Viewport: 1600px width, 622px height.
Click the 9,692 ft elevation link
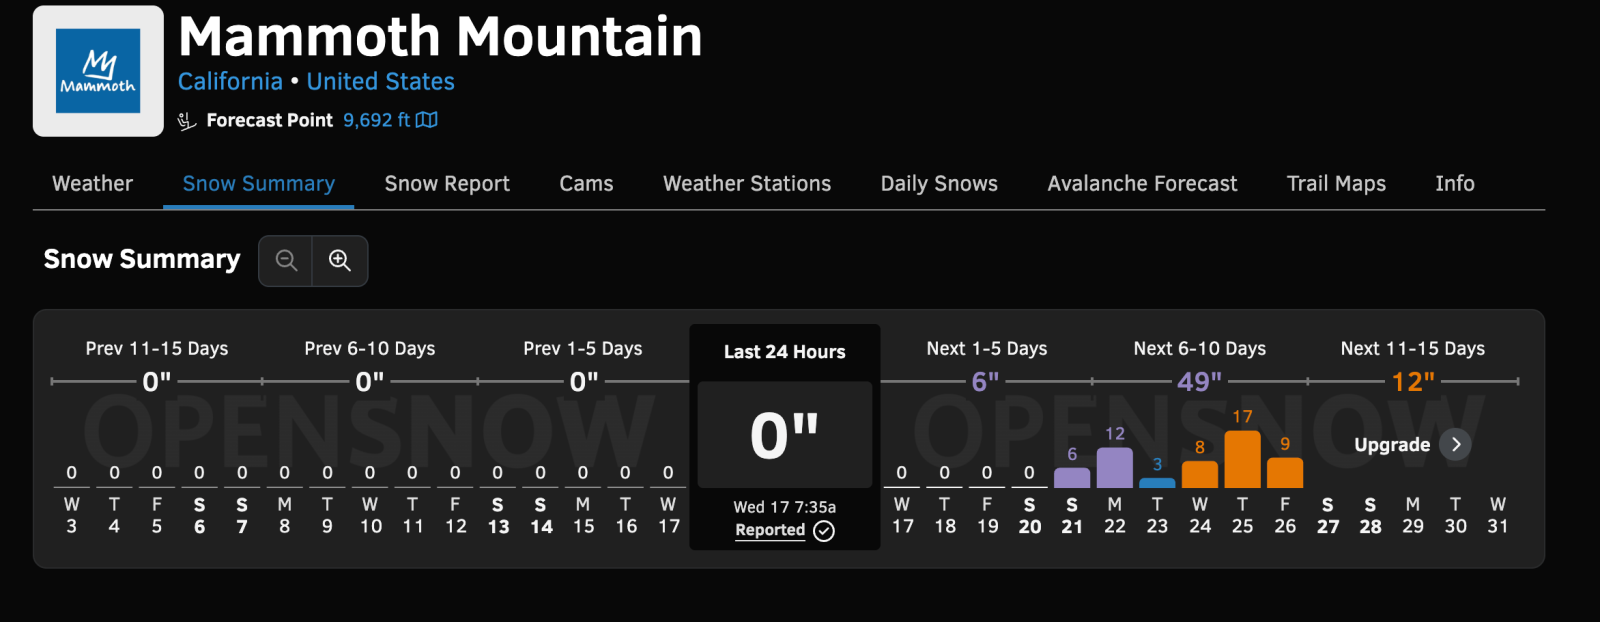[x=376, y=120]
